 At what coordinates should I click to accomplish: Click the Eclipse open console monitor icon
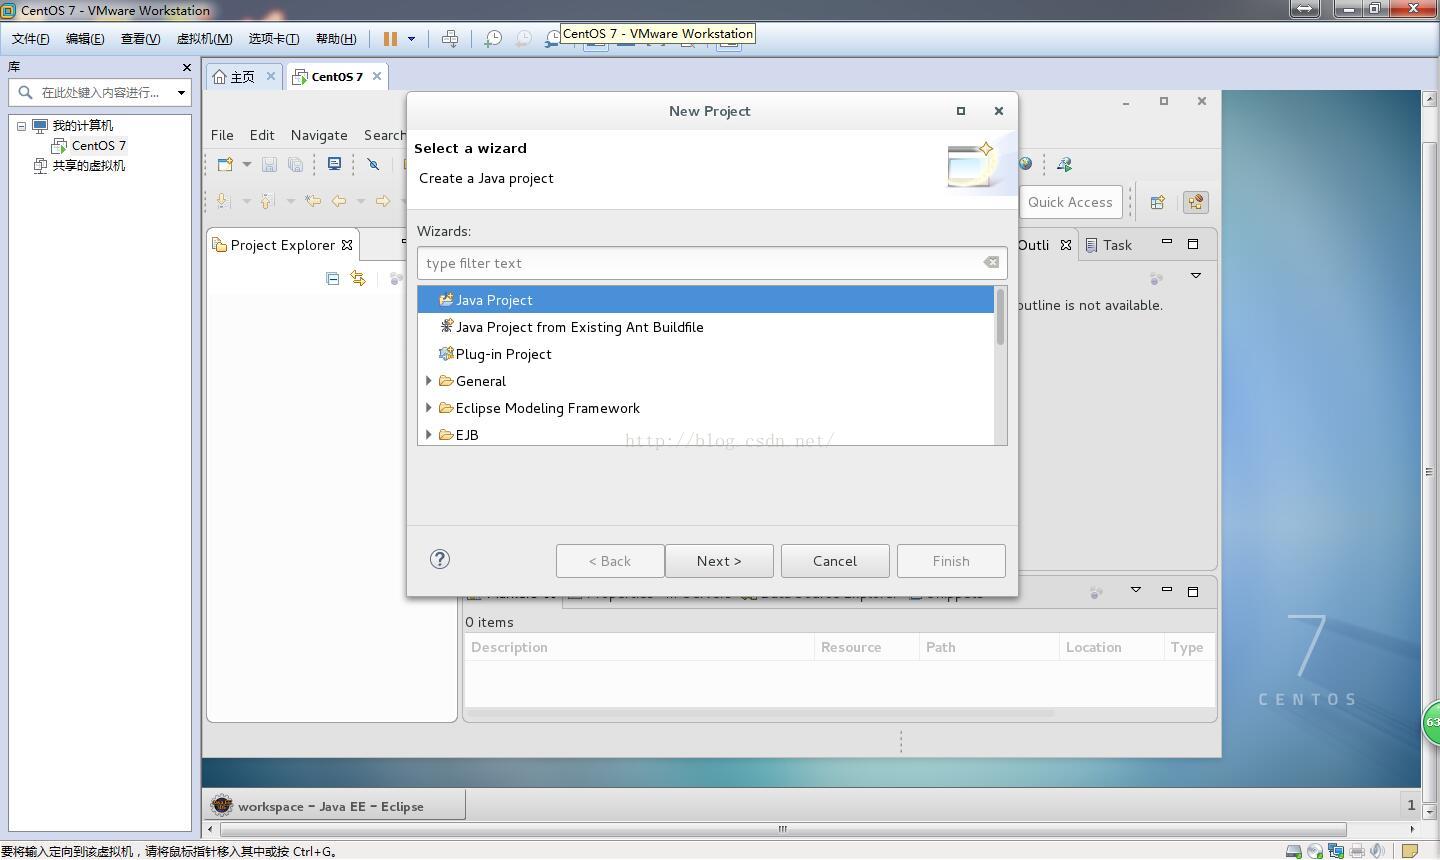click(334, 165)
